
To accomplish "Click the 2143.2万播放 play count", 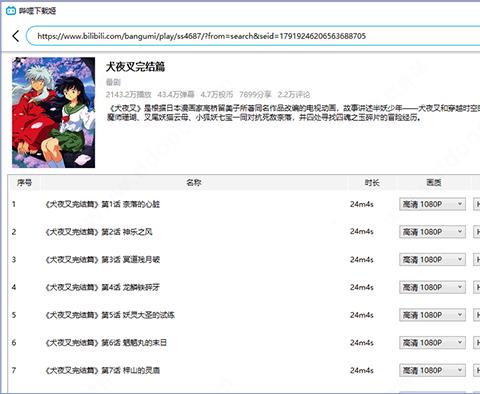I will click(x=129, y=95).
